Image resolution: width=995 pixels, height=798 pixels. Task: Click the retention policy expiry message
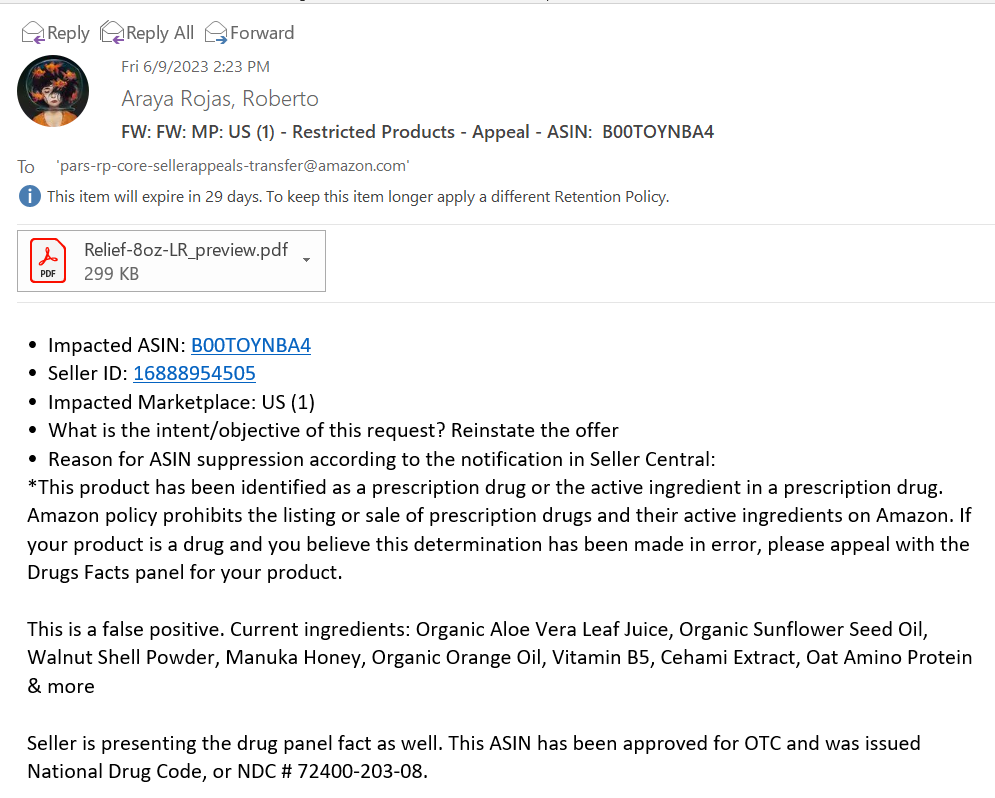358,197
